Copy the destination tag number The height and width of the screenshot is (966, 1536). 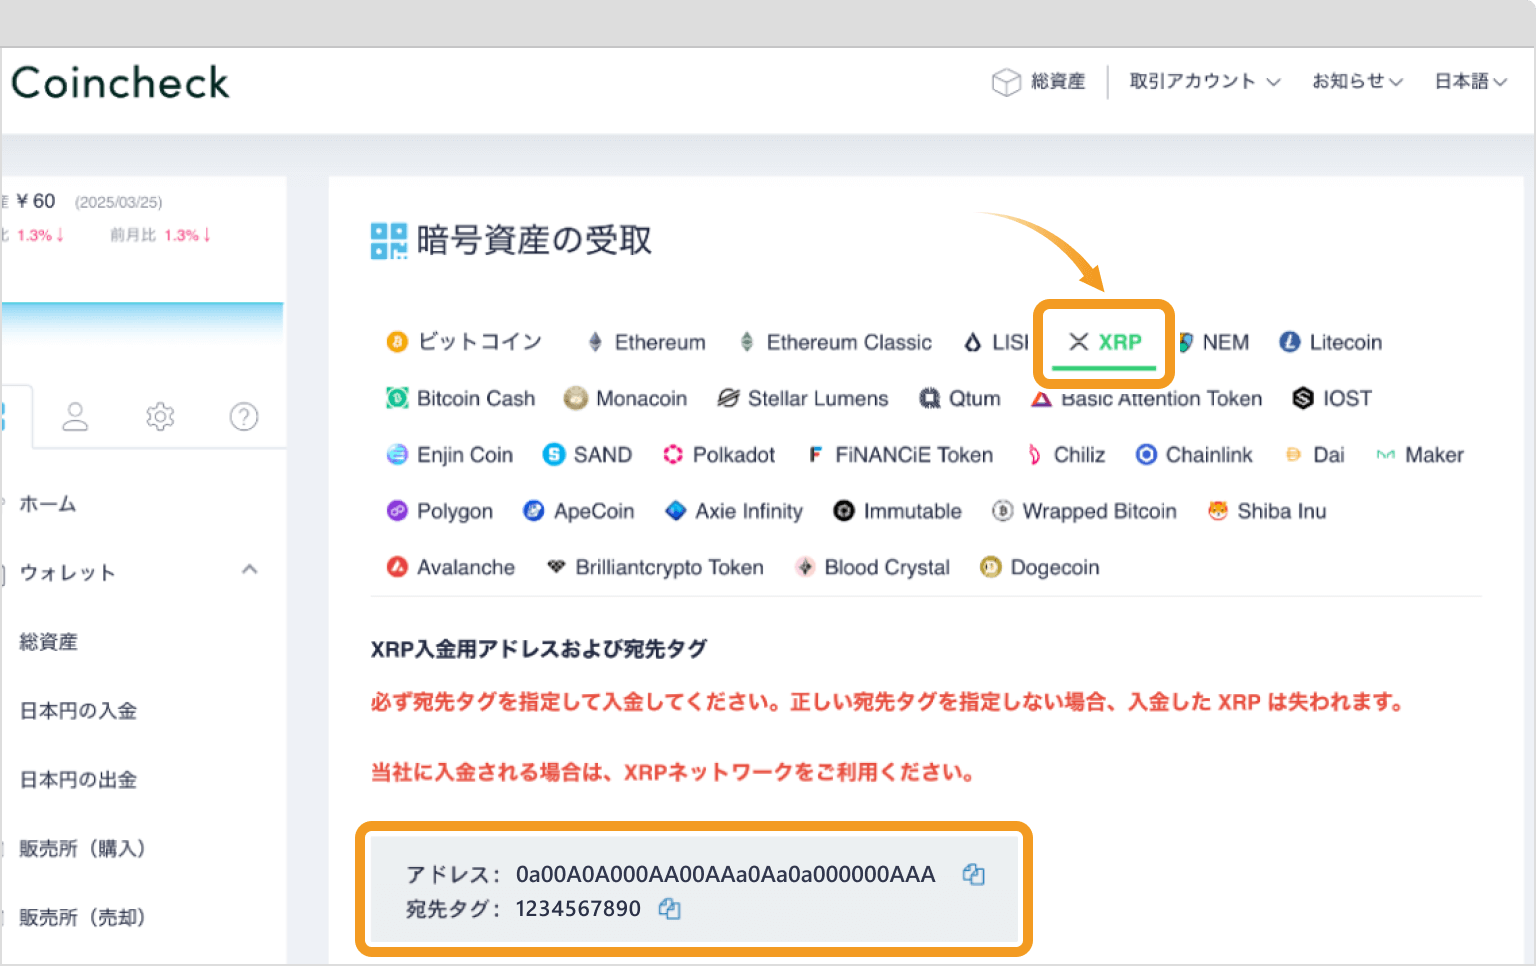coord(669,909)
